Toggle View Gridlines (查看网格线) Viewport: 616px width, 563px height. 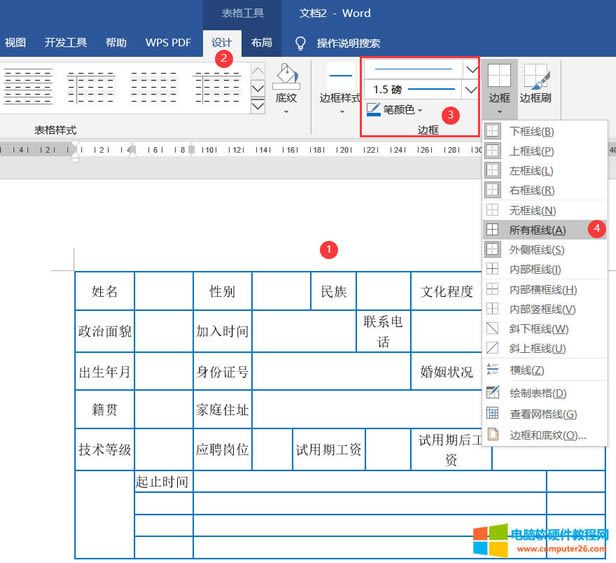point(542,414)
